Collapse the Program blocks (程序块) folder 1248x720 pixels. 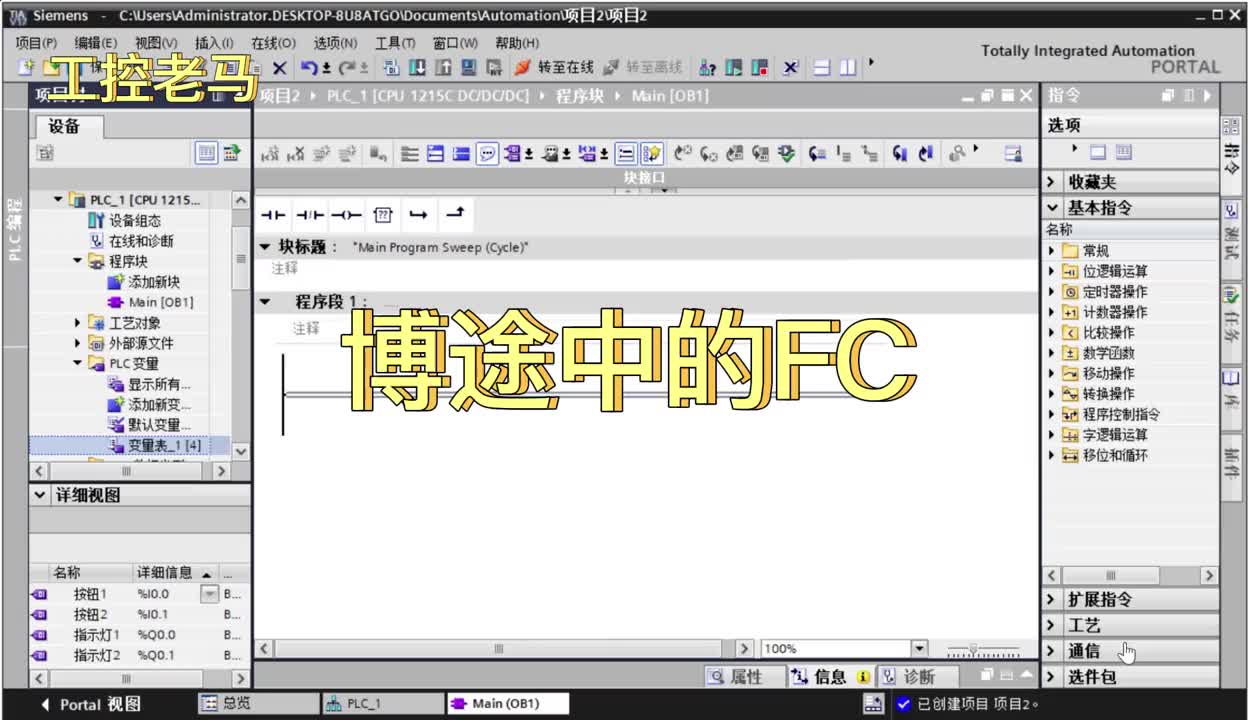coord(78,261)
